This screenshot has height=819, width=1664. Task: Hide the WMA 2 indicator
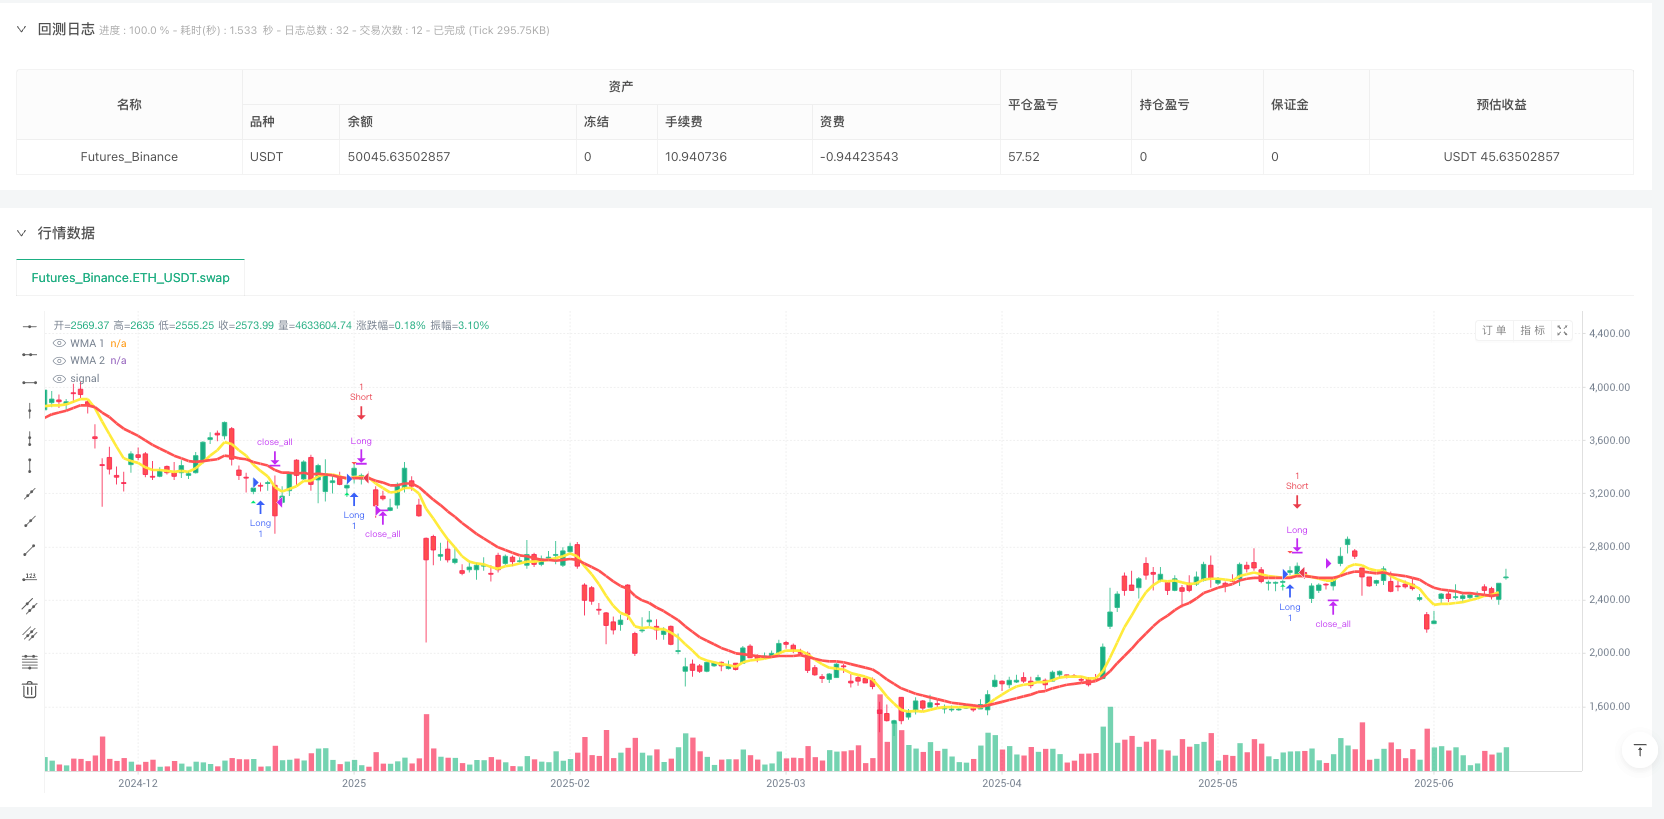(59, 361)
